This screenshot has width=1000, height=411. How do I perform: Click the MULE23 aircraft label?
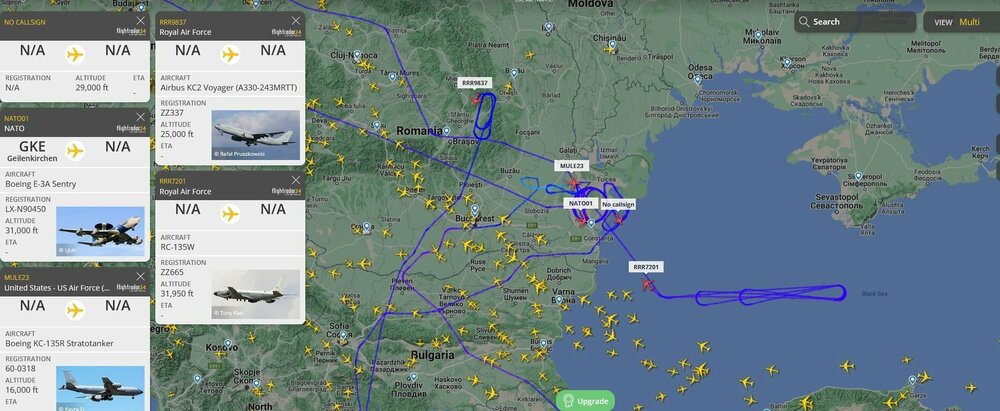[x=571, y=166]
